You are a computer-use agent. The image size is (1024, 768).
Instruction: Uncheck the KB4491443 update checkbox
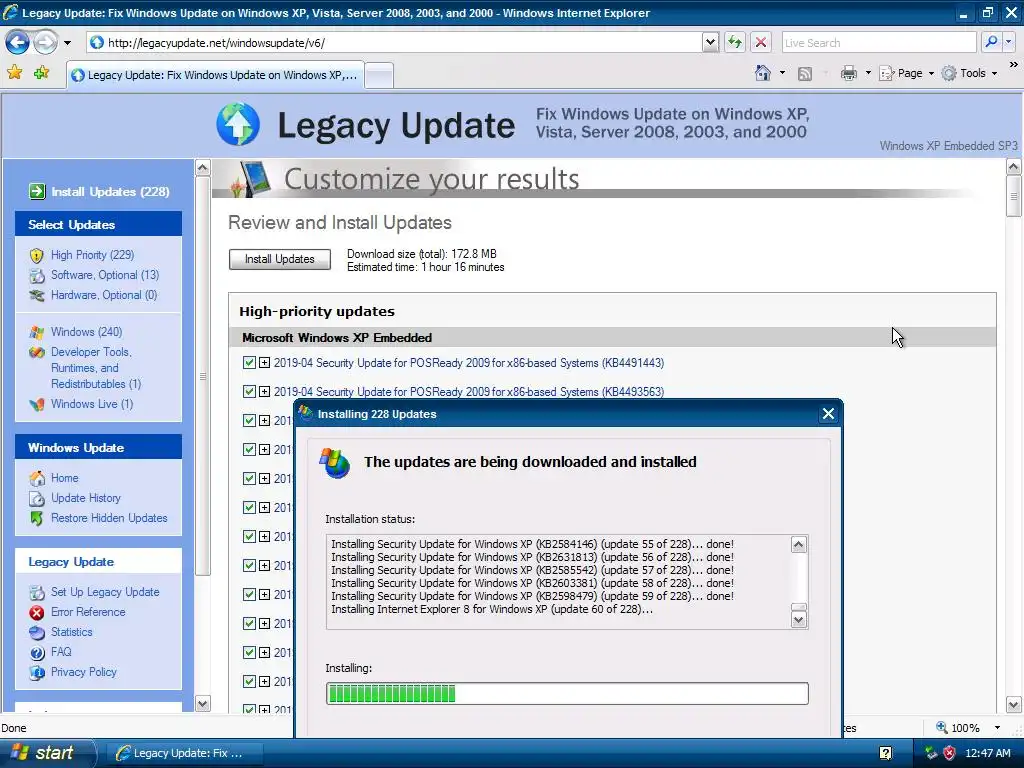(x=249, y=362)
